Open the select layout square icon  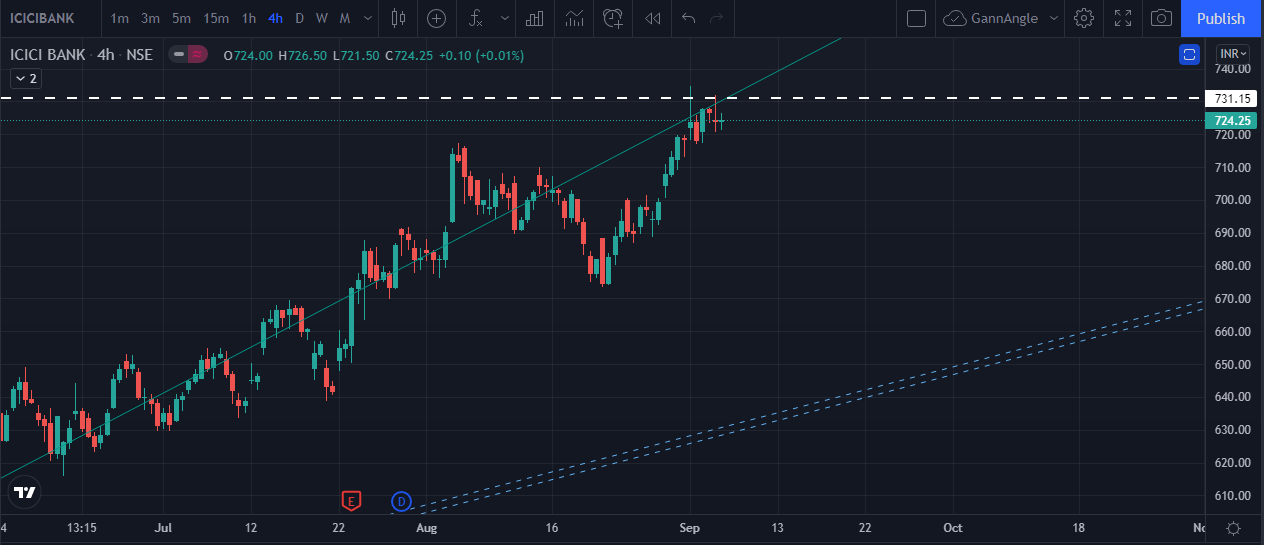[916, 18]
